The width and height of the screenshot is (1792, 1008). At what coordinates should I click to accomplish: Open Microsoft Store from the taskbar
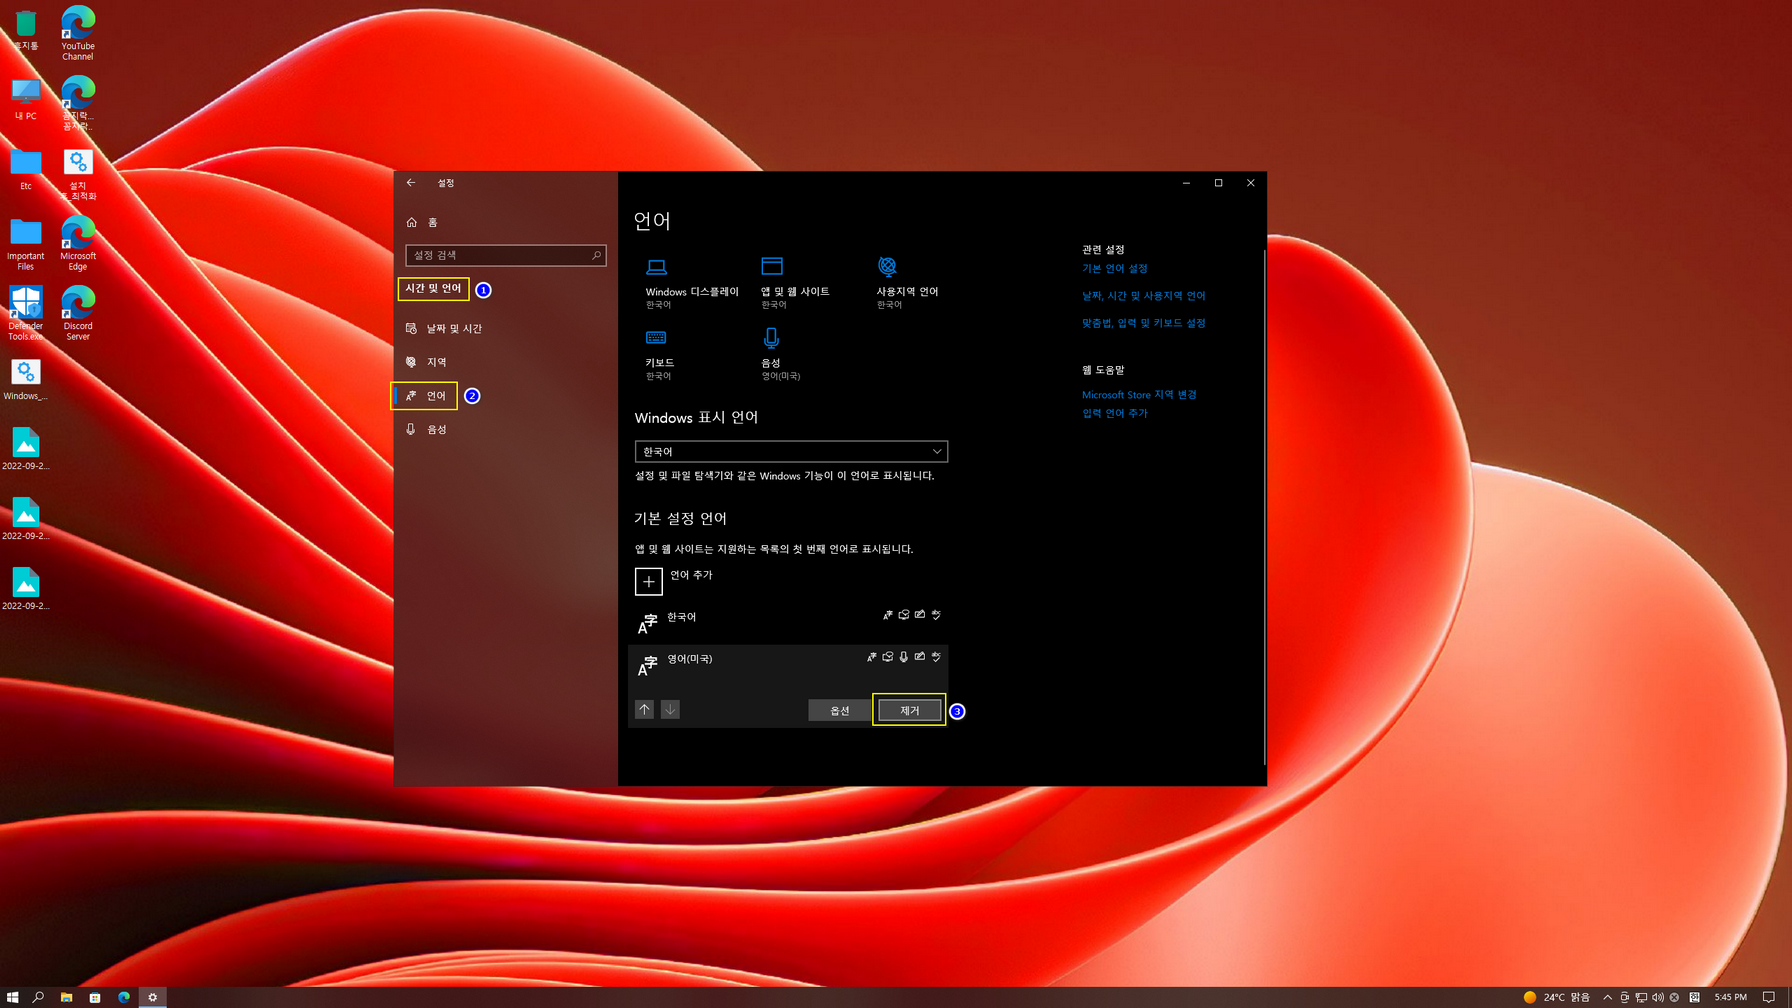point(95,997)
